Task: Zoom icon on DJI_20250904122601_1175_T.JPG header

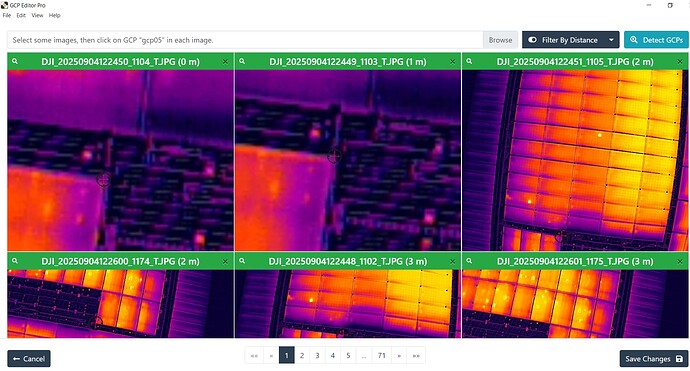Action: [x=469, y=261]
